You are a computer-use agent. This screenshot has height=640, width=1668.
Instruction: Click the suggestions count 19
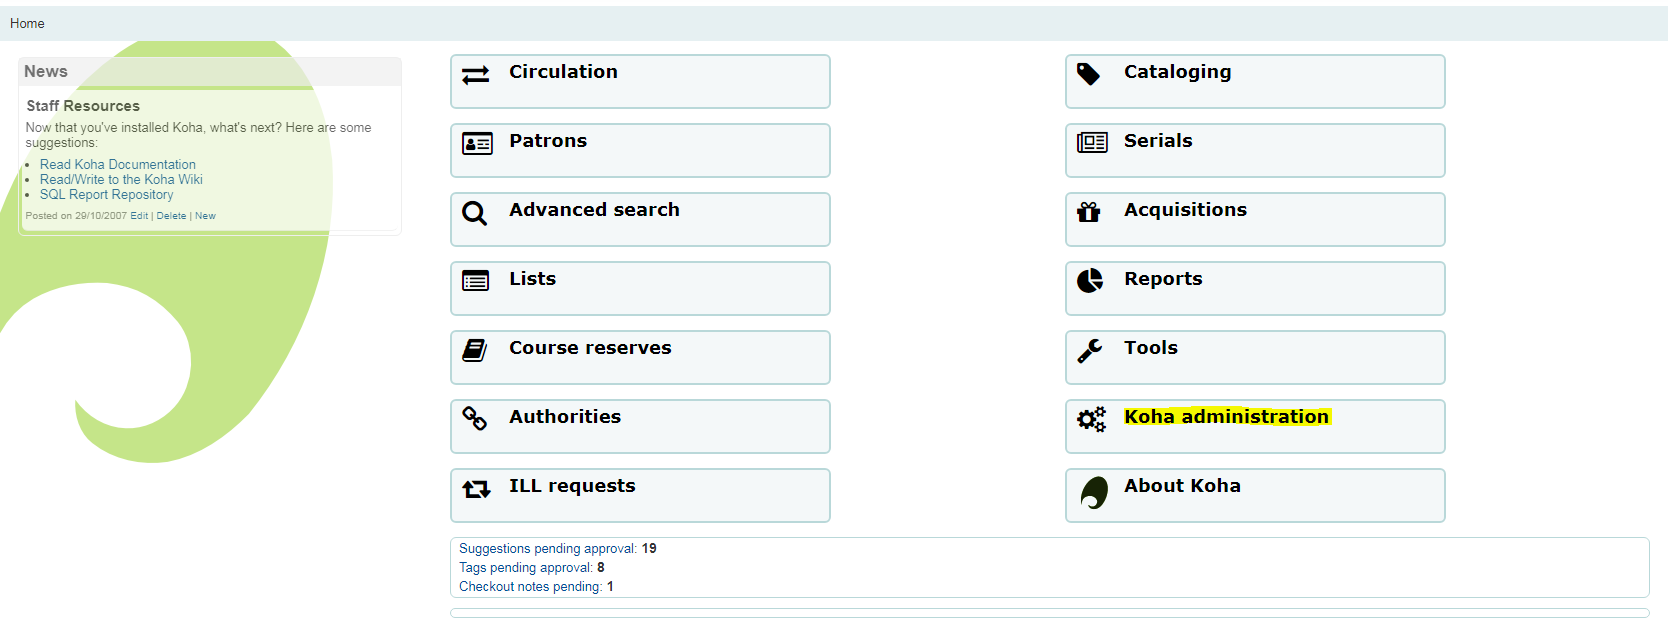tap(649, 548)
